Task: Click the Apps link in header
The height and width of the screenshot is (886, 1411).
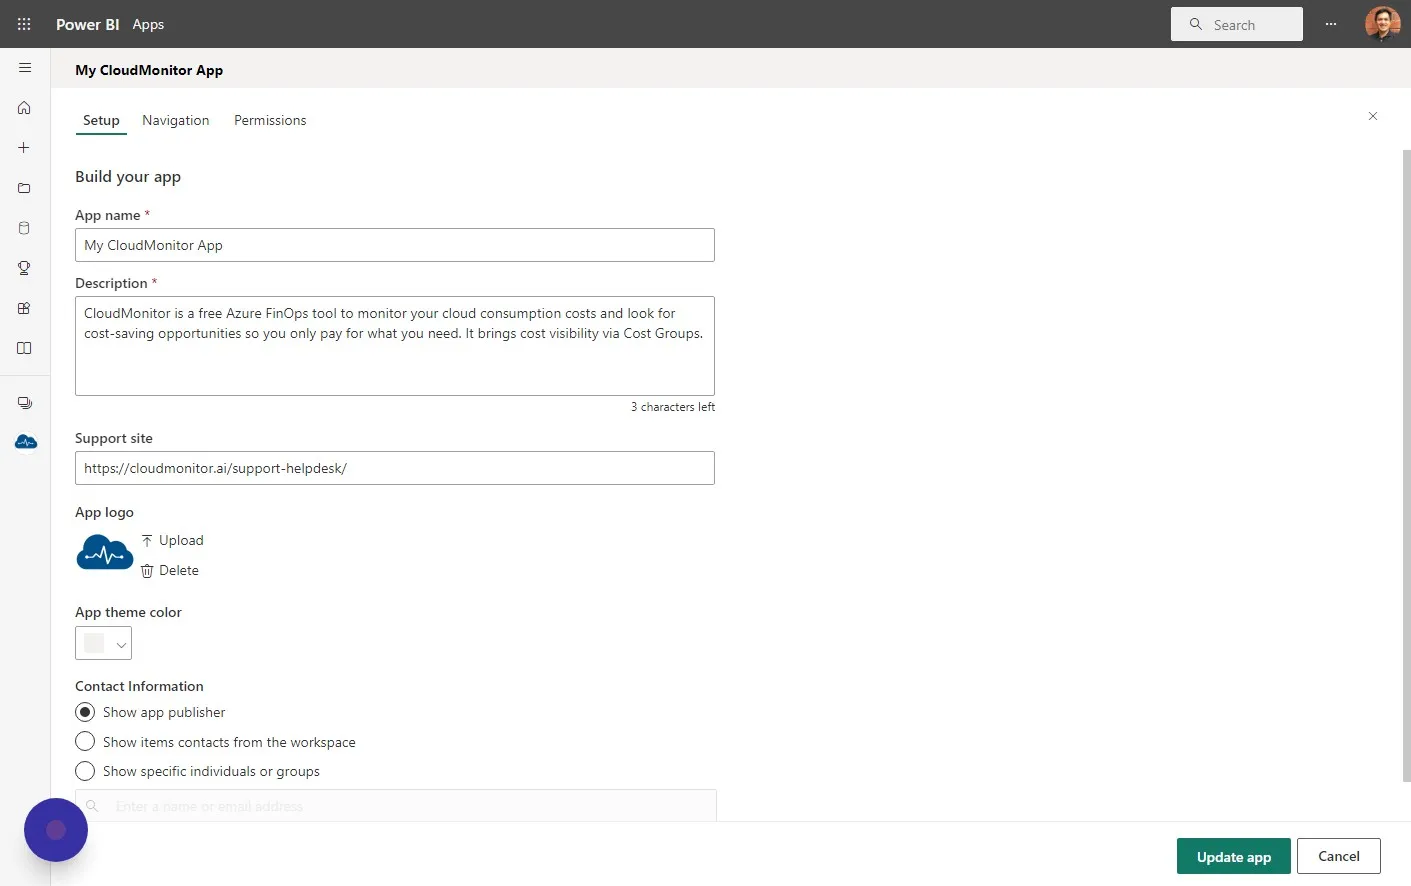Action: point(148,24)
